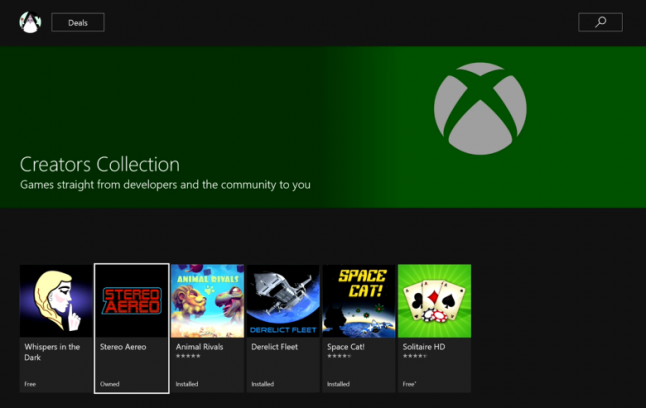646x408 pixels.
Task: Click the Owned label under Stereo Aereo
Action: point(110,384)
